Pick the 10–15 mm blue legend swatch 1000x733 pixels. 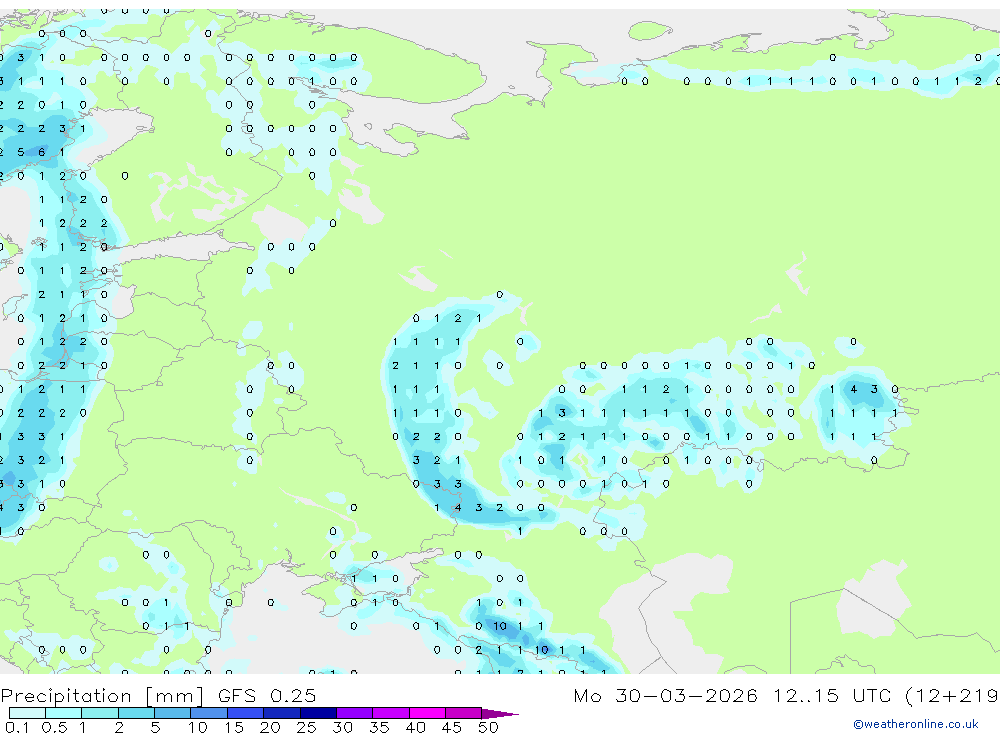[209, 713]
